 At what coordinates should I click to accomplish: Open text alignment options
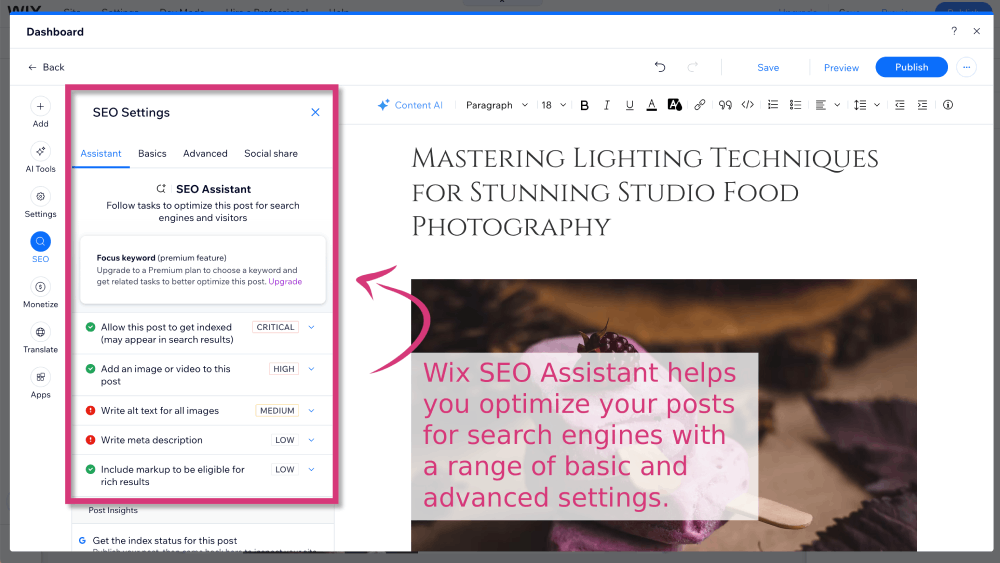tap(827, 105)
